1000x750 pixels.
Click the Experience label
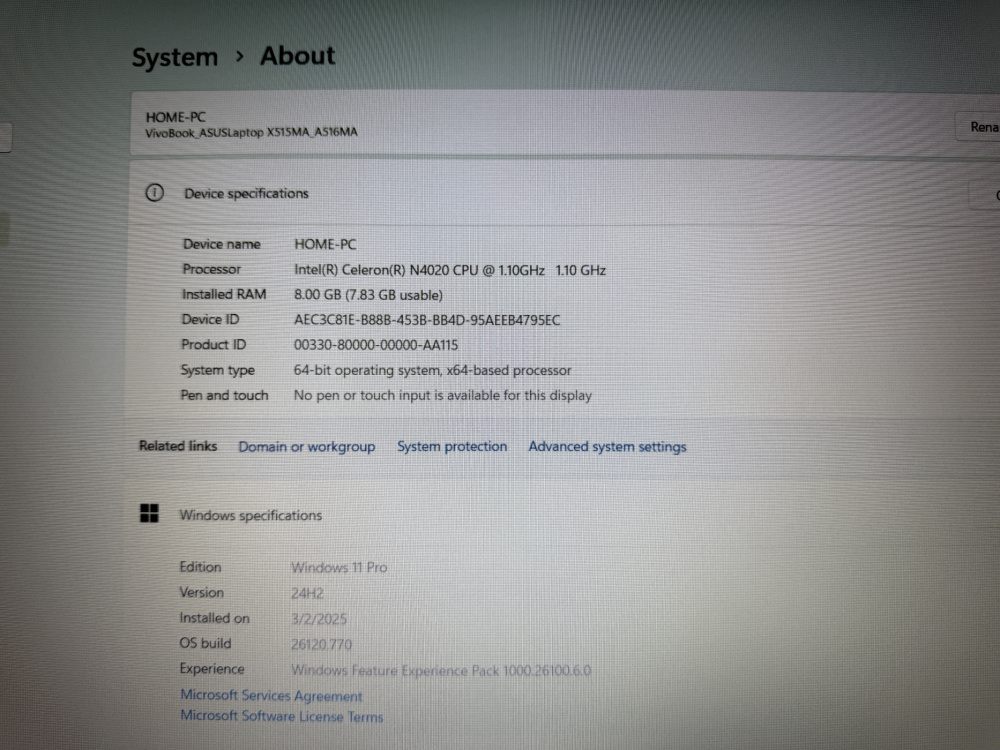[x=212, y=669]
